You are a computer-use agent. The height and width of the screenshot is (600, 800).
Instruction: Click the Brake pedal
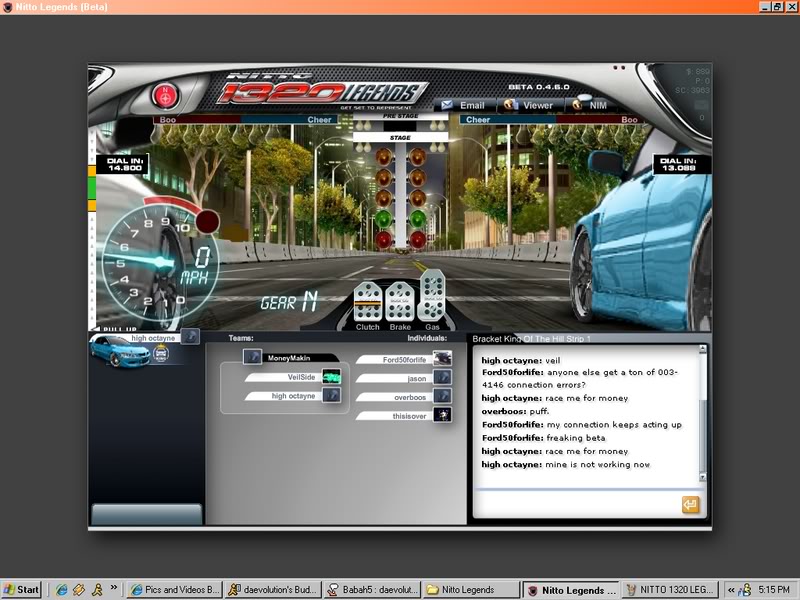(x=399, y=301)
